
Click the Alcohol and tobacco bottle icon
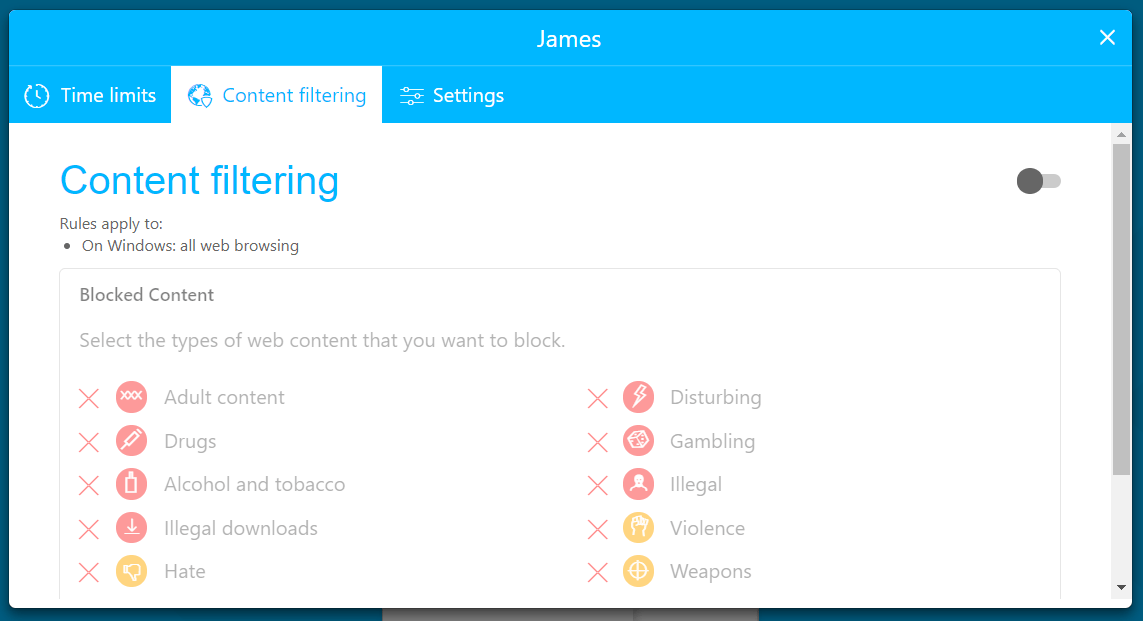(131, 485)
